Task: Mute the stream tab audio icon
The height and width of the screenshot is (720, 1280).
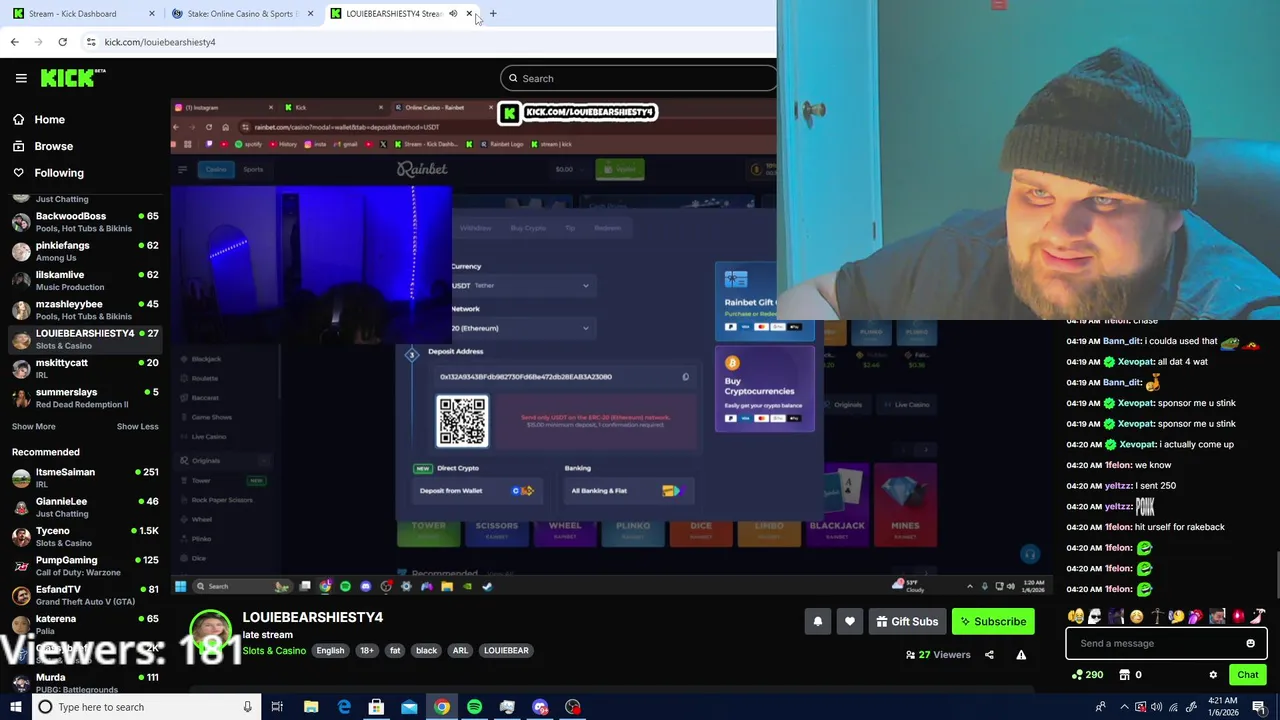Action: (x=453, y=14)
